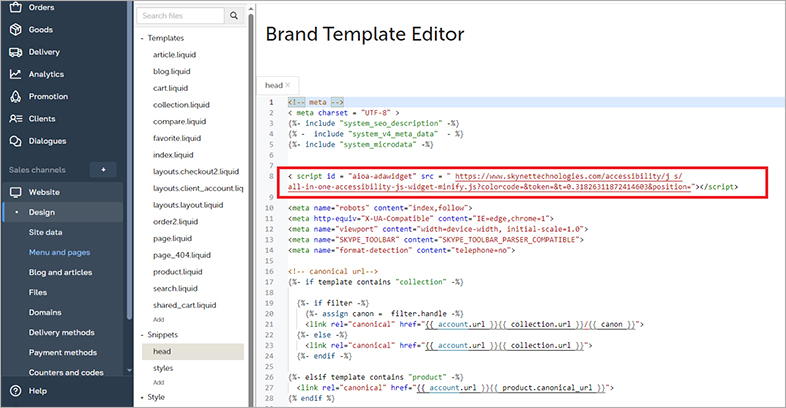Open Dialogues via the chat icon

[16, 141]
